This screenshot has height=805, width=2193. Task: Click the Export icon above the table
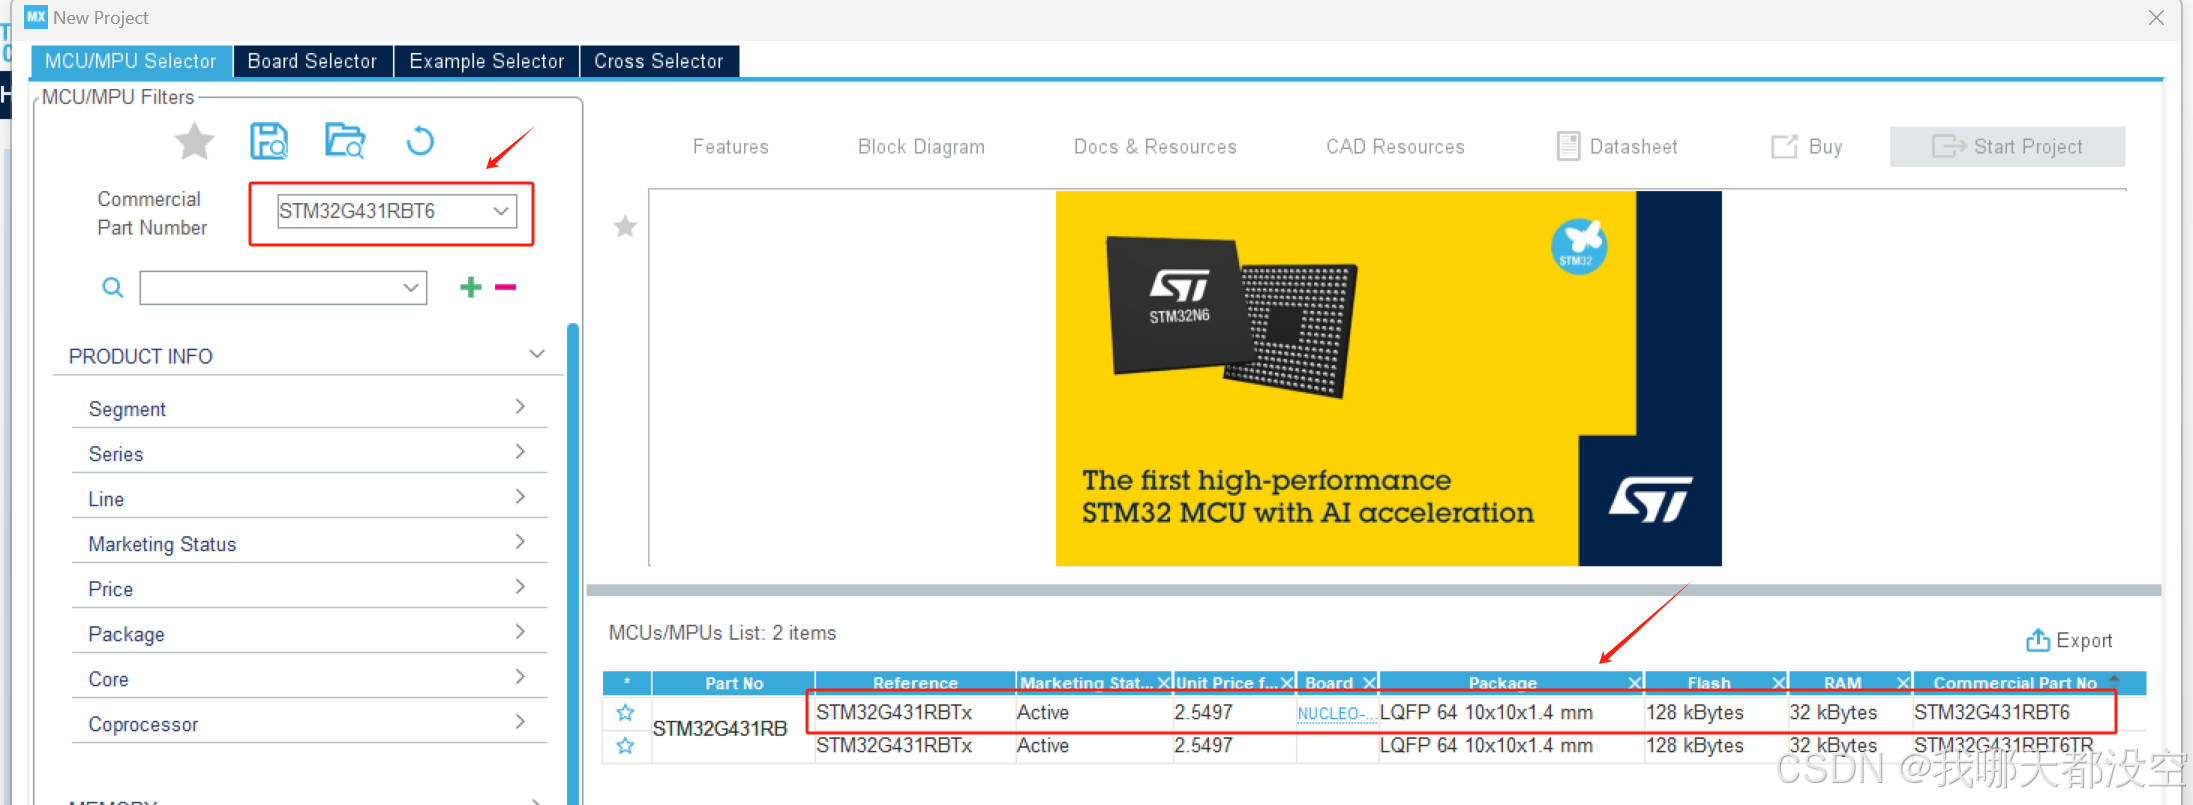tap(2038, 640)
